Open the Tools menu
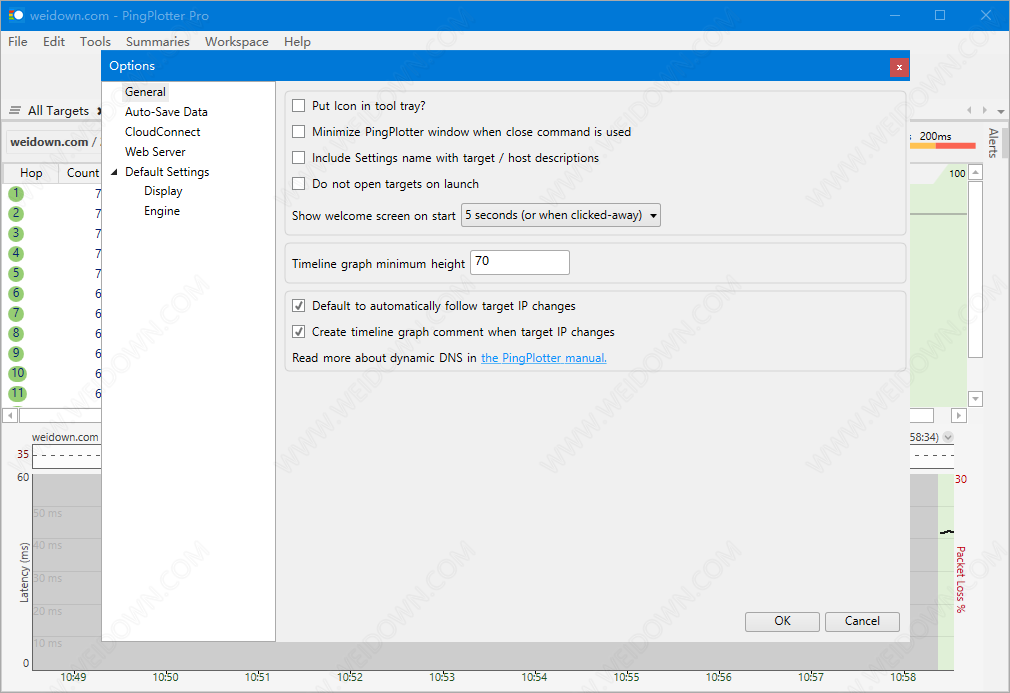This screenshot has height=693, width=1010. [x=95, y=41]
